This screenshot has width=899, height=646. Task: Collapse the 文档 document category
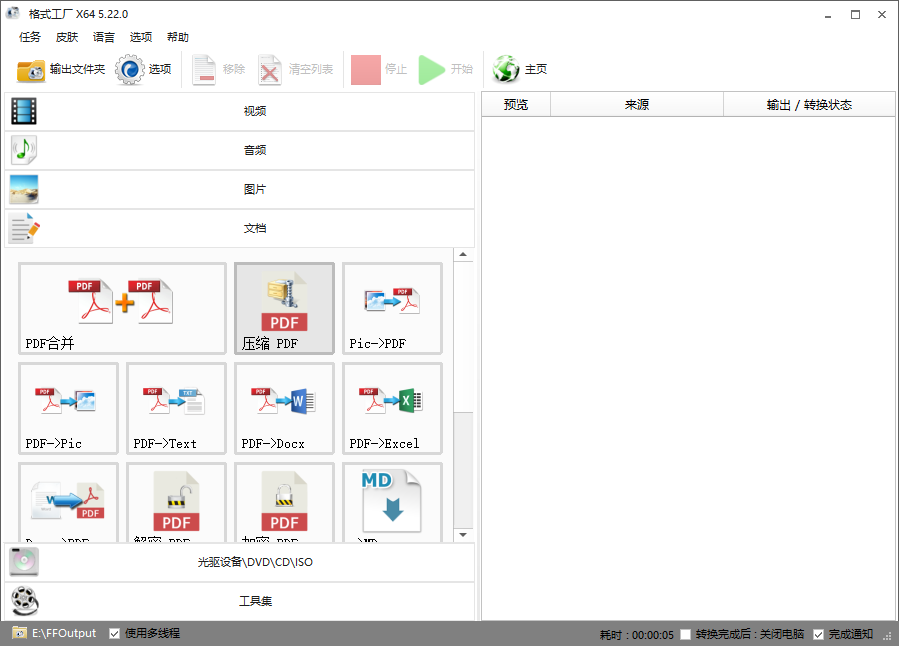pyautogui.click(x=240, y=228)
